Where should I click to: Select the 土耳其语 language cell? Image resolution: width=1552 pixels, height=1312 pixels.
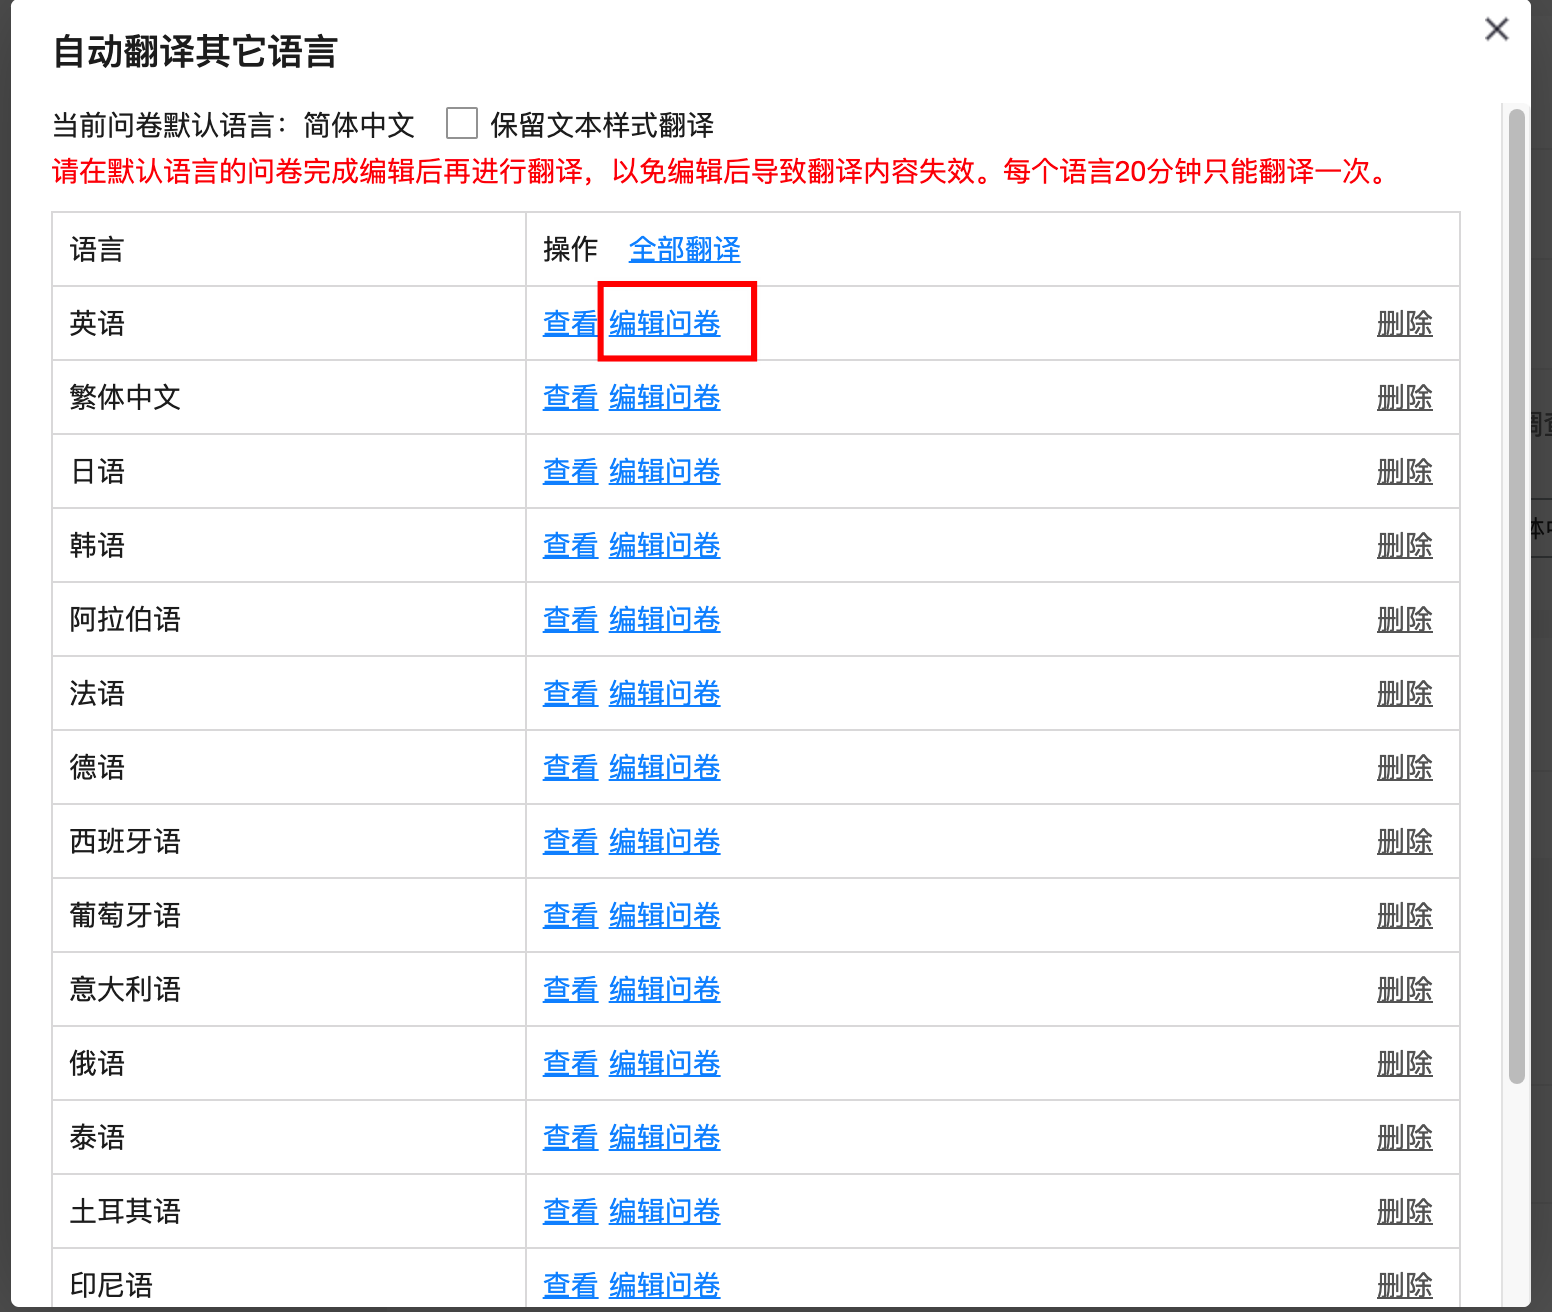289,1211
